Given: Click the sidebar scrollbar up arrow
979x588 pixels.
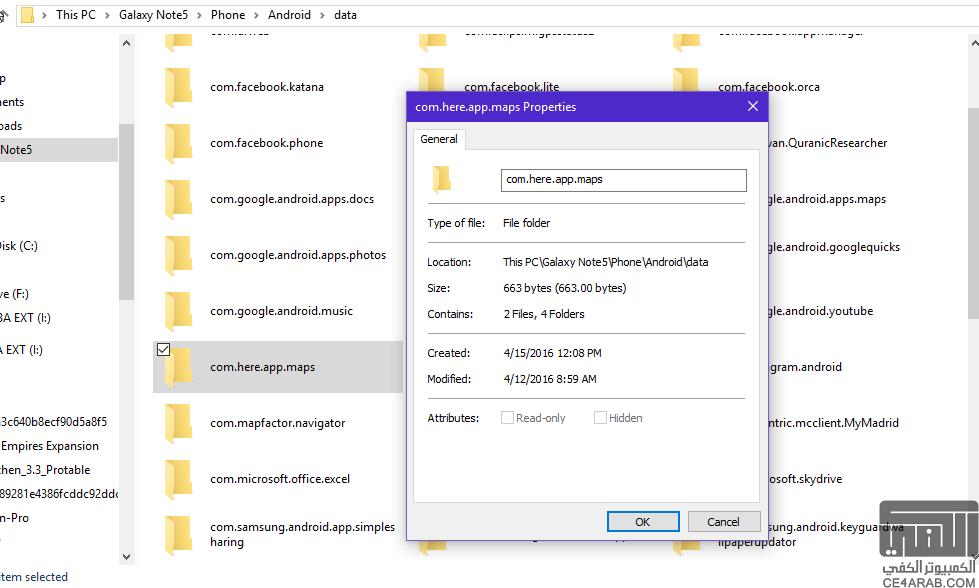Looking at the screenshot, I should tap(127, 43).
